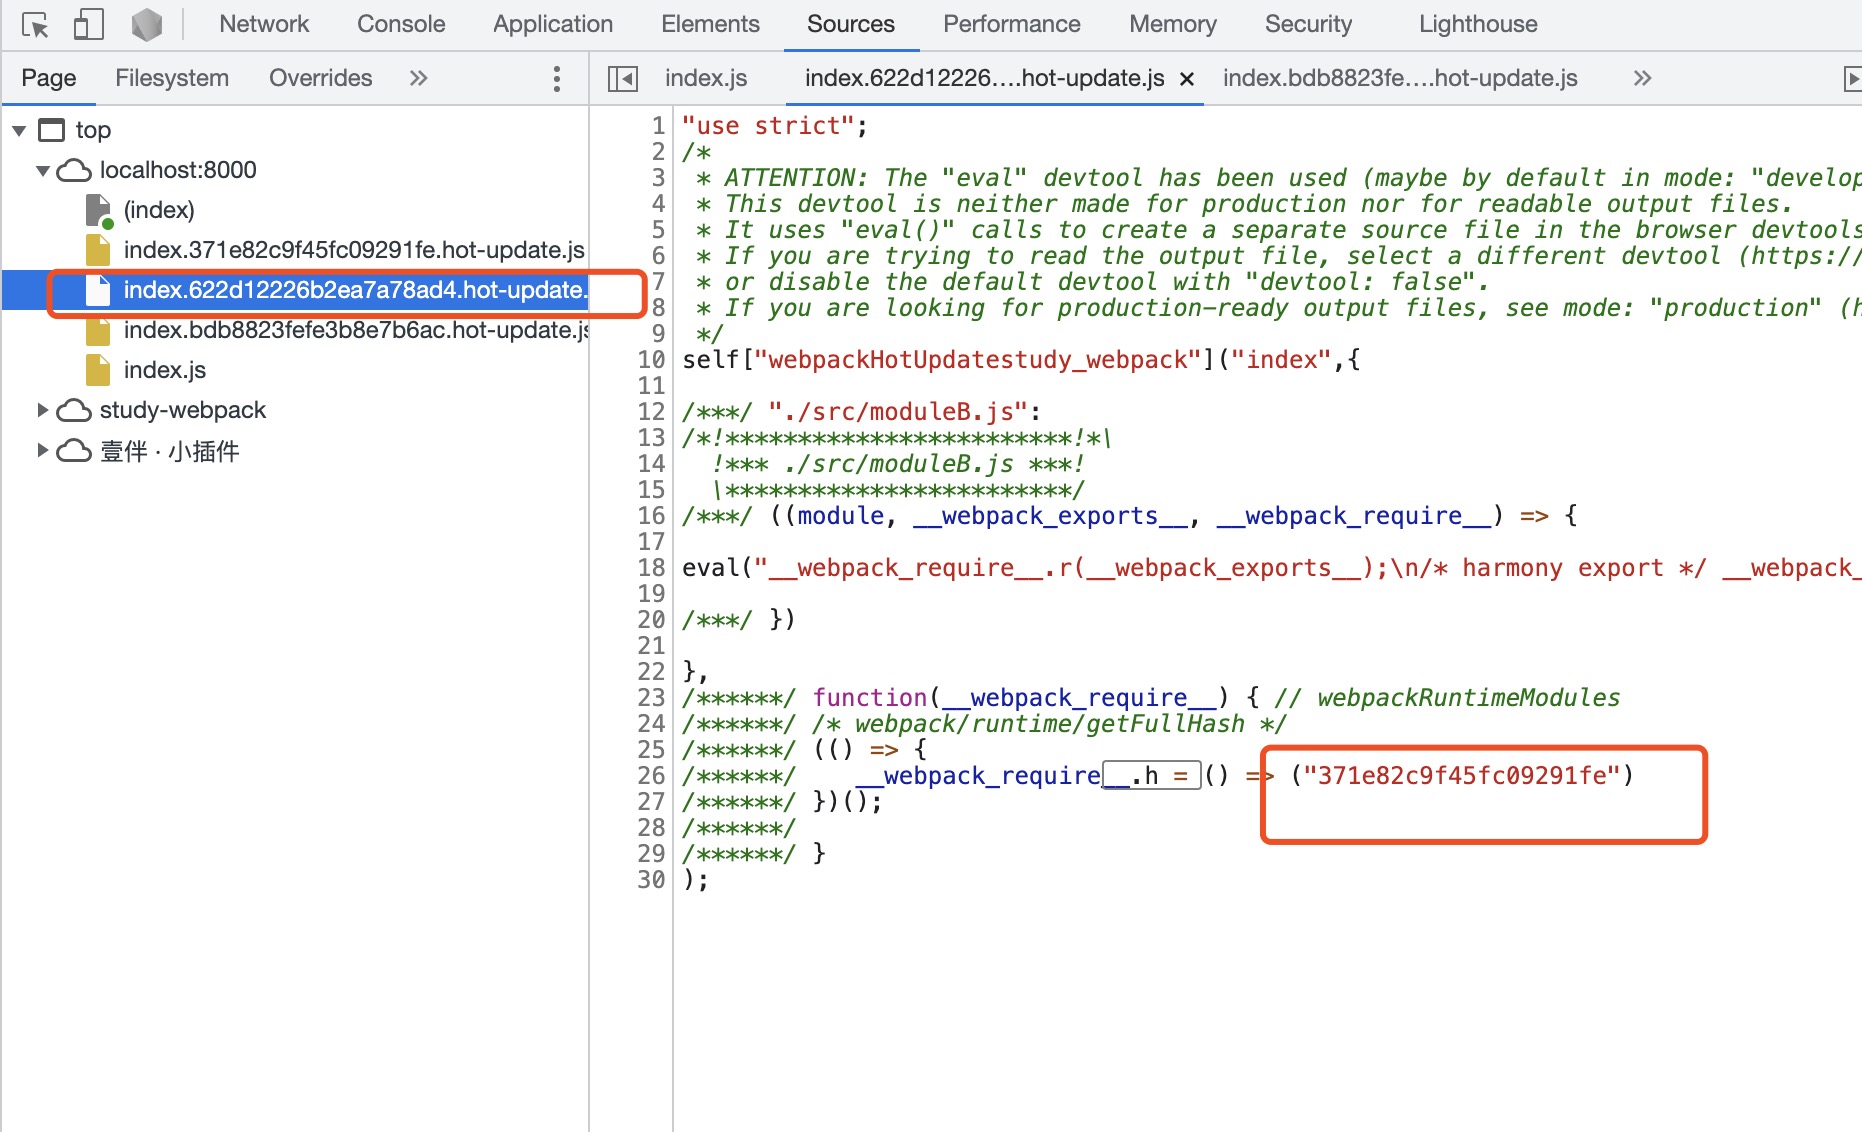
Task: Select the Page navigator tab
Action: point(49,78)
